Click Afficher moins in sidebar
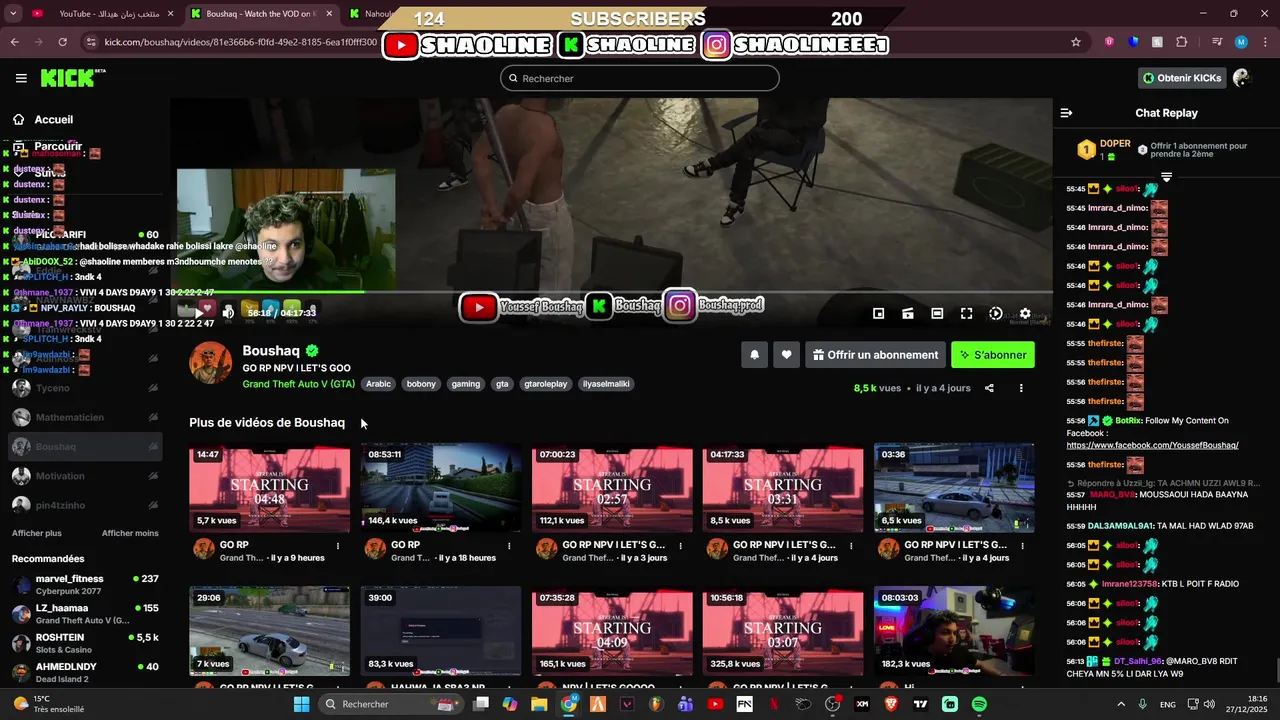 (130, 533)
